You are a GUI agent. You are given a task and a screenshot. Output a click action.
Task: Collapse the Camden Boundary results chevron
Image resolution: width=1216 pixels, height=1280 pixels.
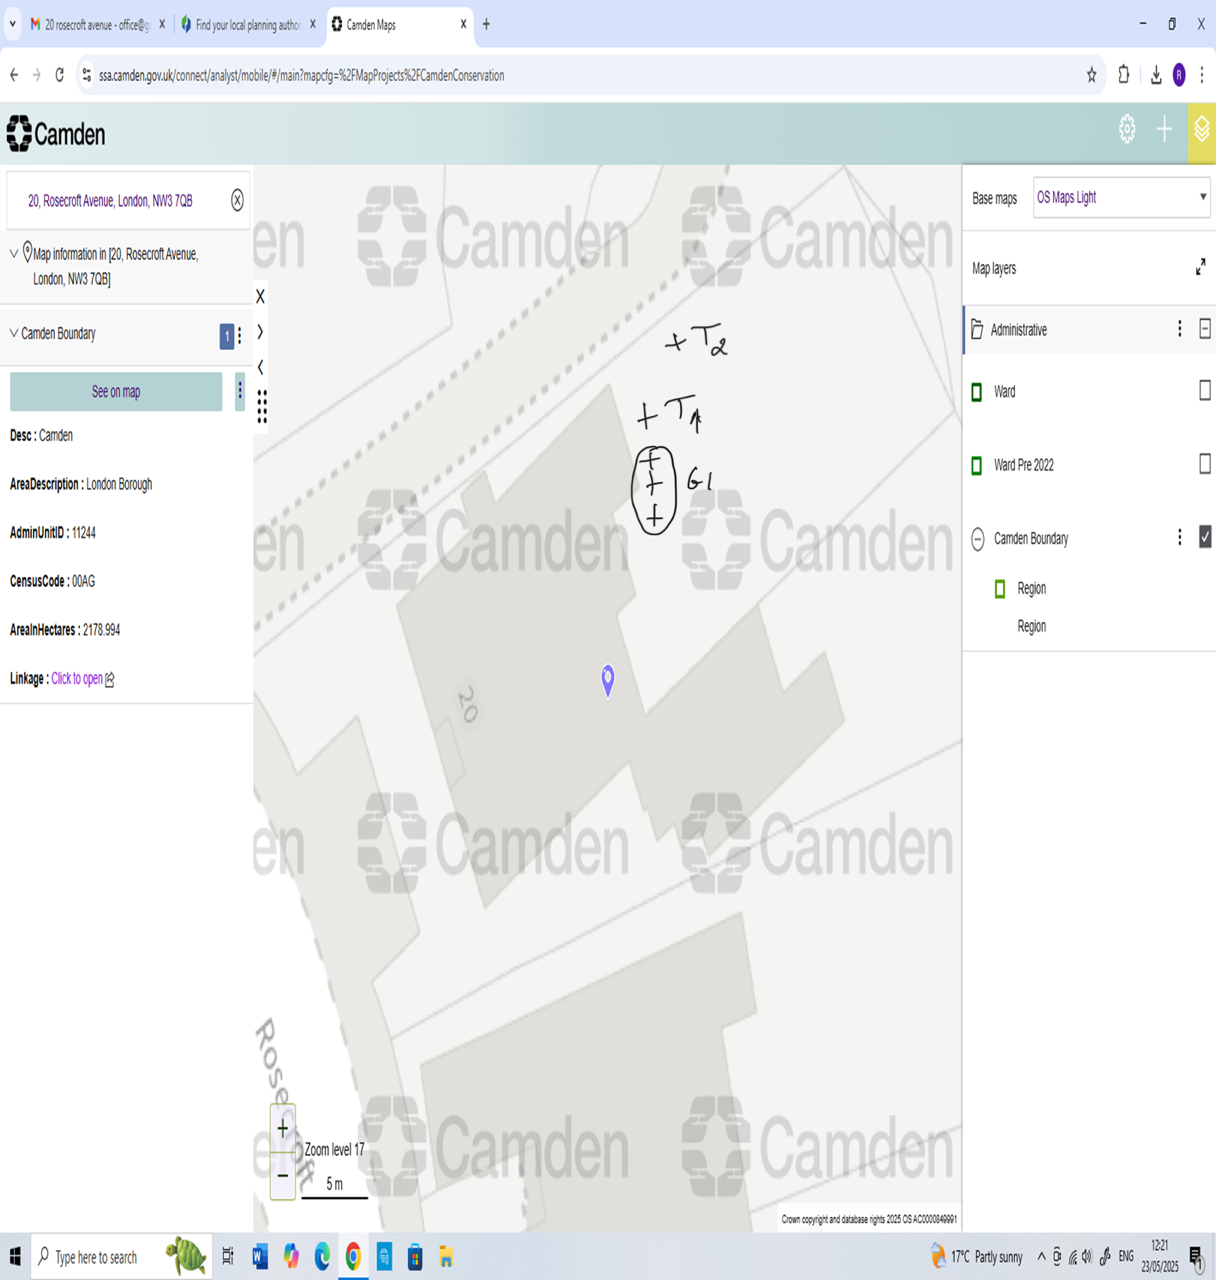click(x=14, y=333)
